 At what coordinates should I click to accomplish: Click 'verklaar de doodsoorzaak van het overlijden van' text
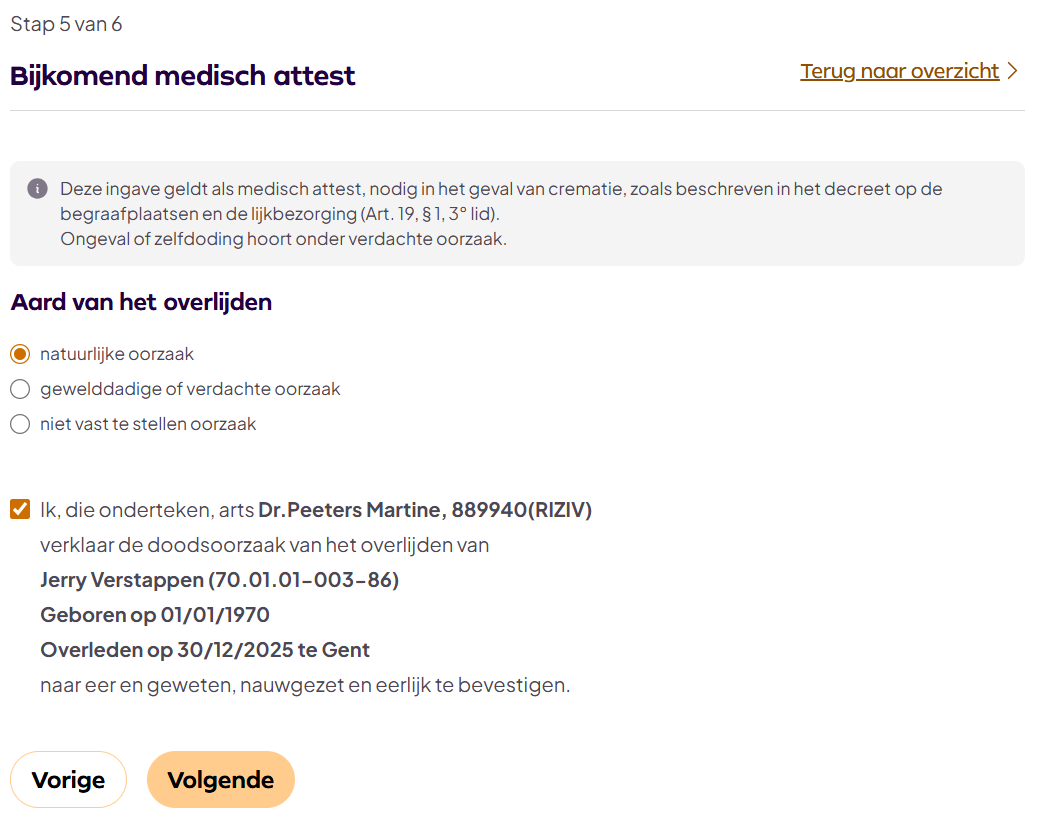(x=264, y=545)
